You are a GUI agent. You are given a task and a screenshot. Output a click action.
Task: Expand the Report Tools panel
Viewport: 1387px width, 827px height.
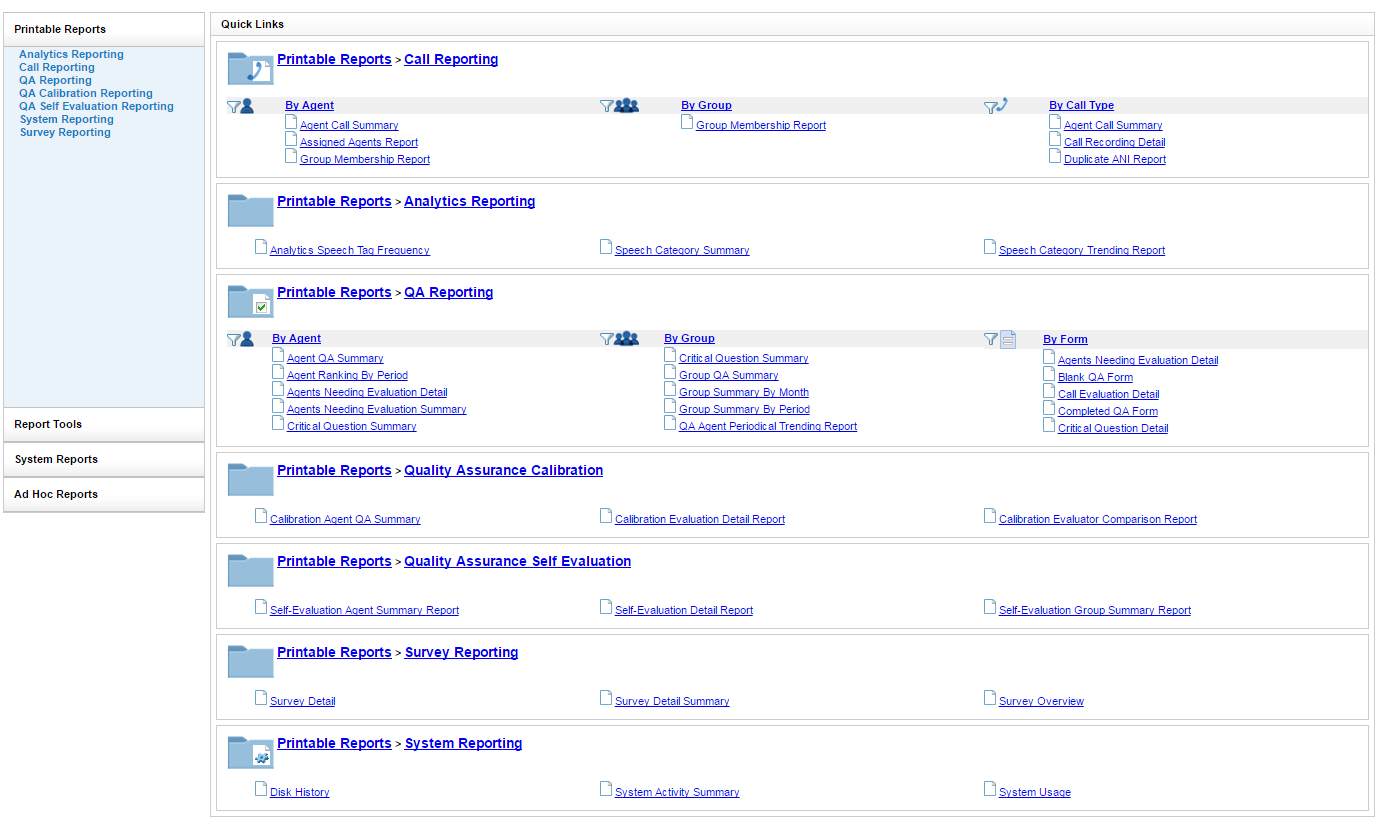tap(104, 425)
